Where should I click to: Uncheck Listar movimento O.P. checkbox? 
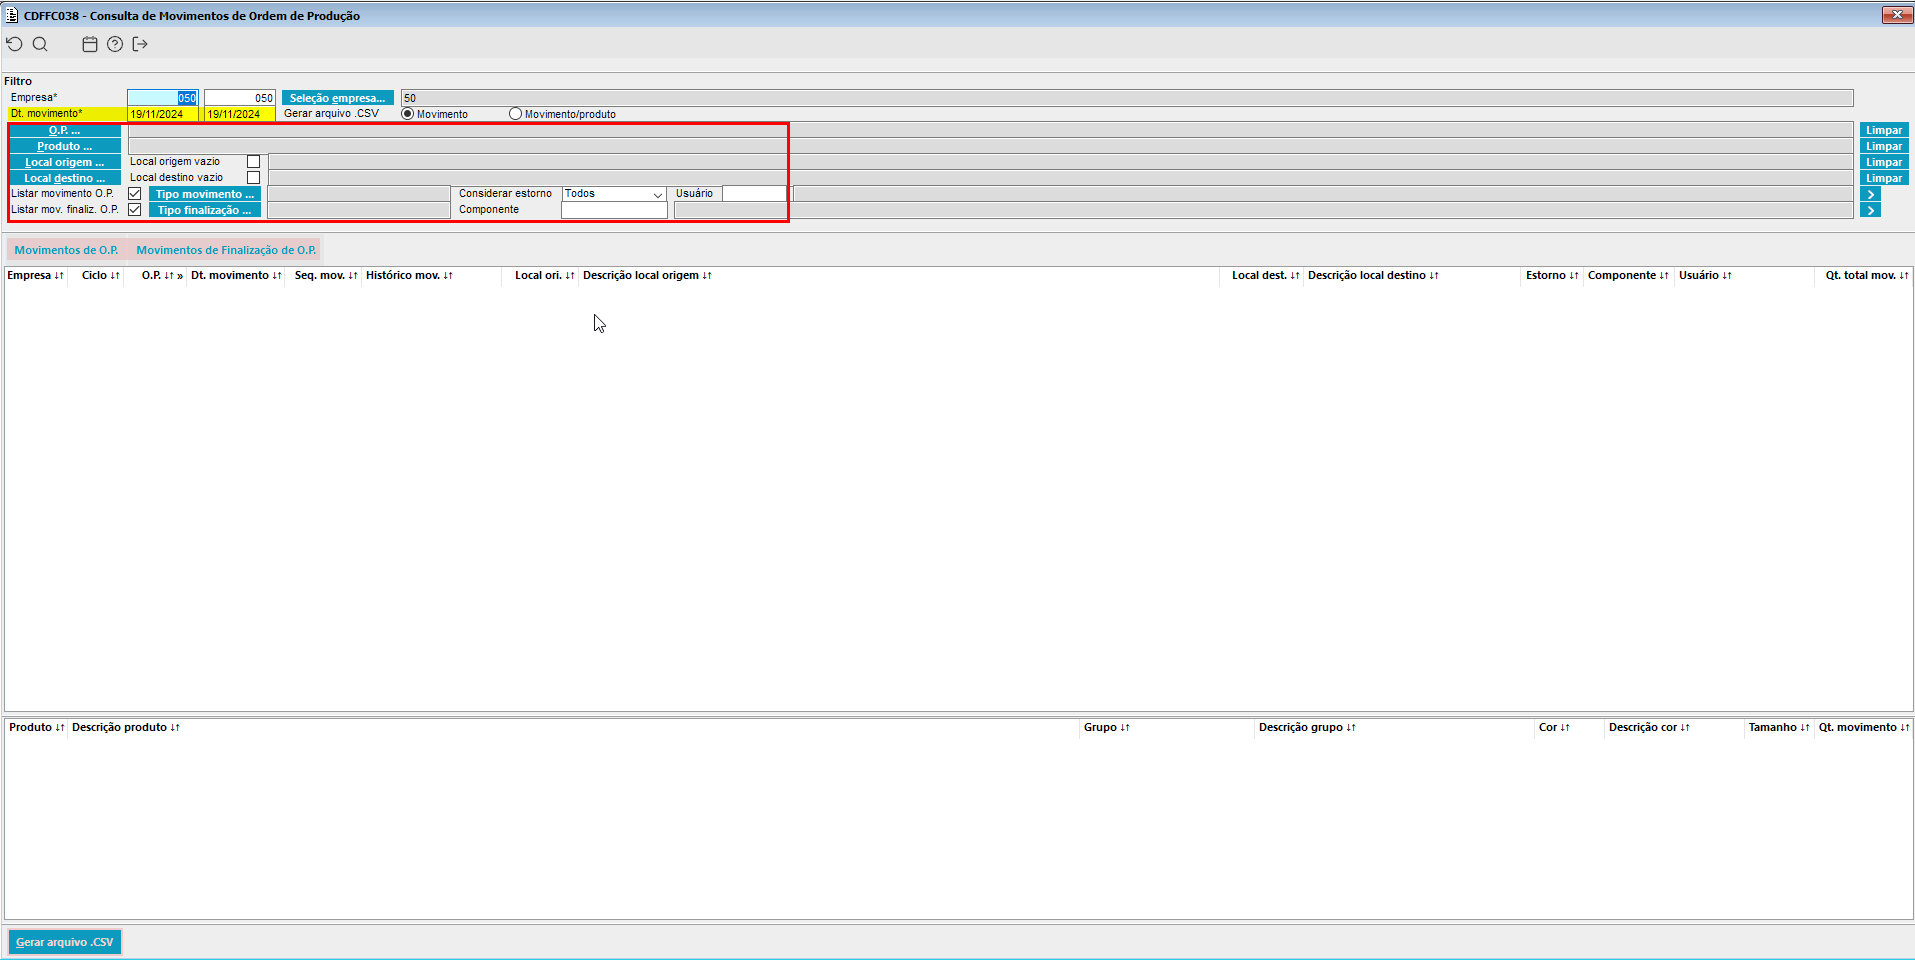point(134,194)
